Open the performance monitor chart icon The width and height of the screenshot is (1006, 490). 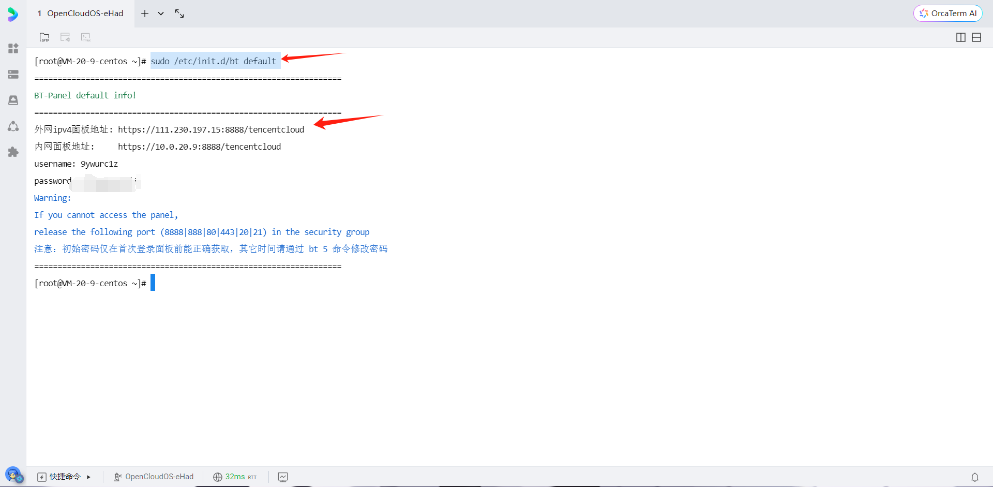[x=283, y=477]
